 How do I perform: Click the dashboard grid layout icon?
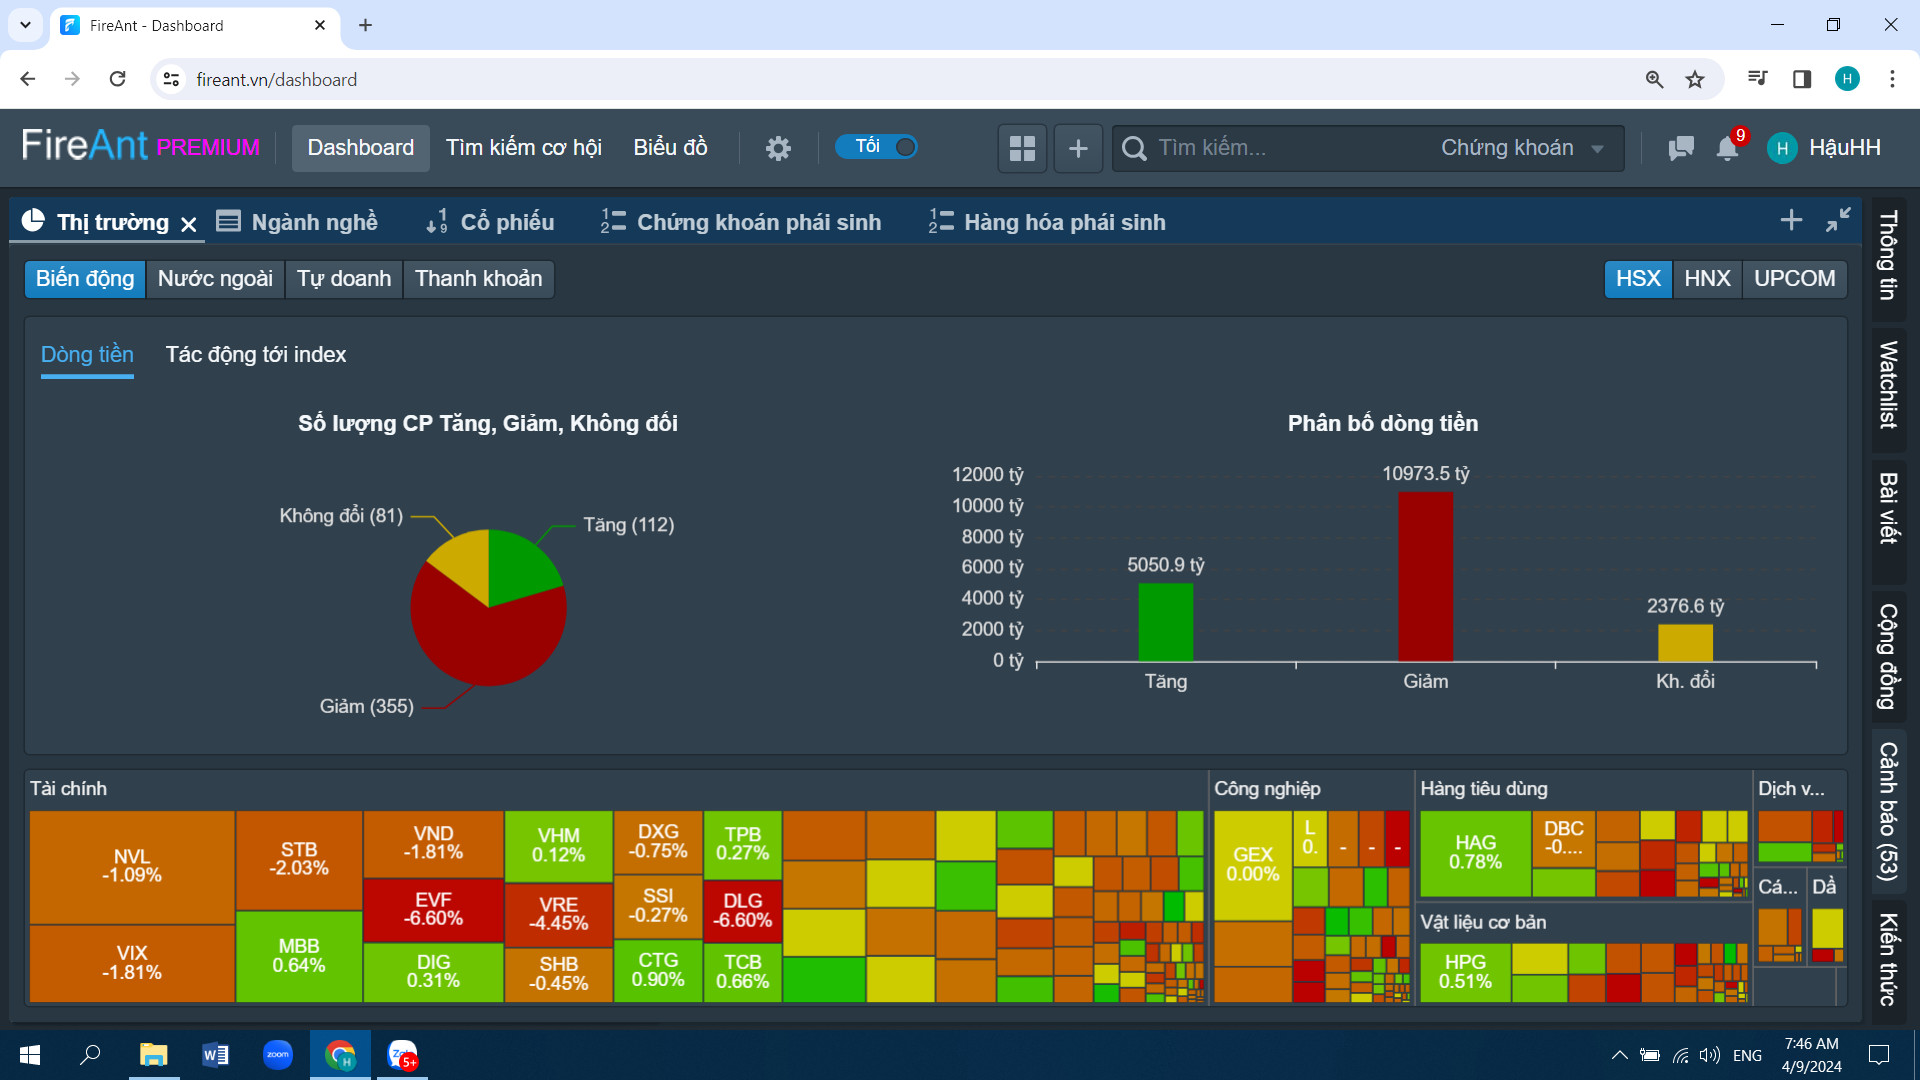click(1022, 148)
